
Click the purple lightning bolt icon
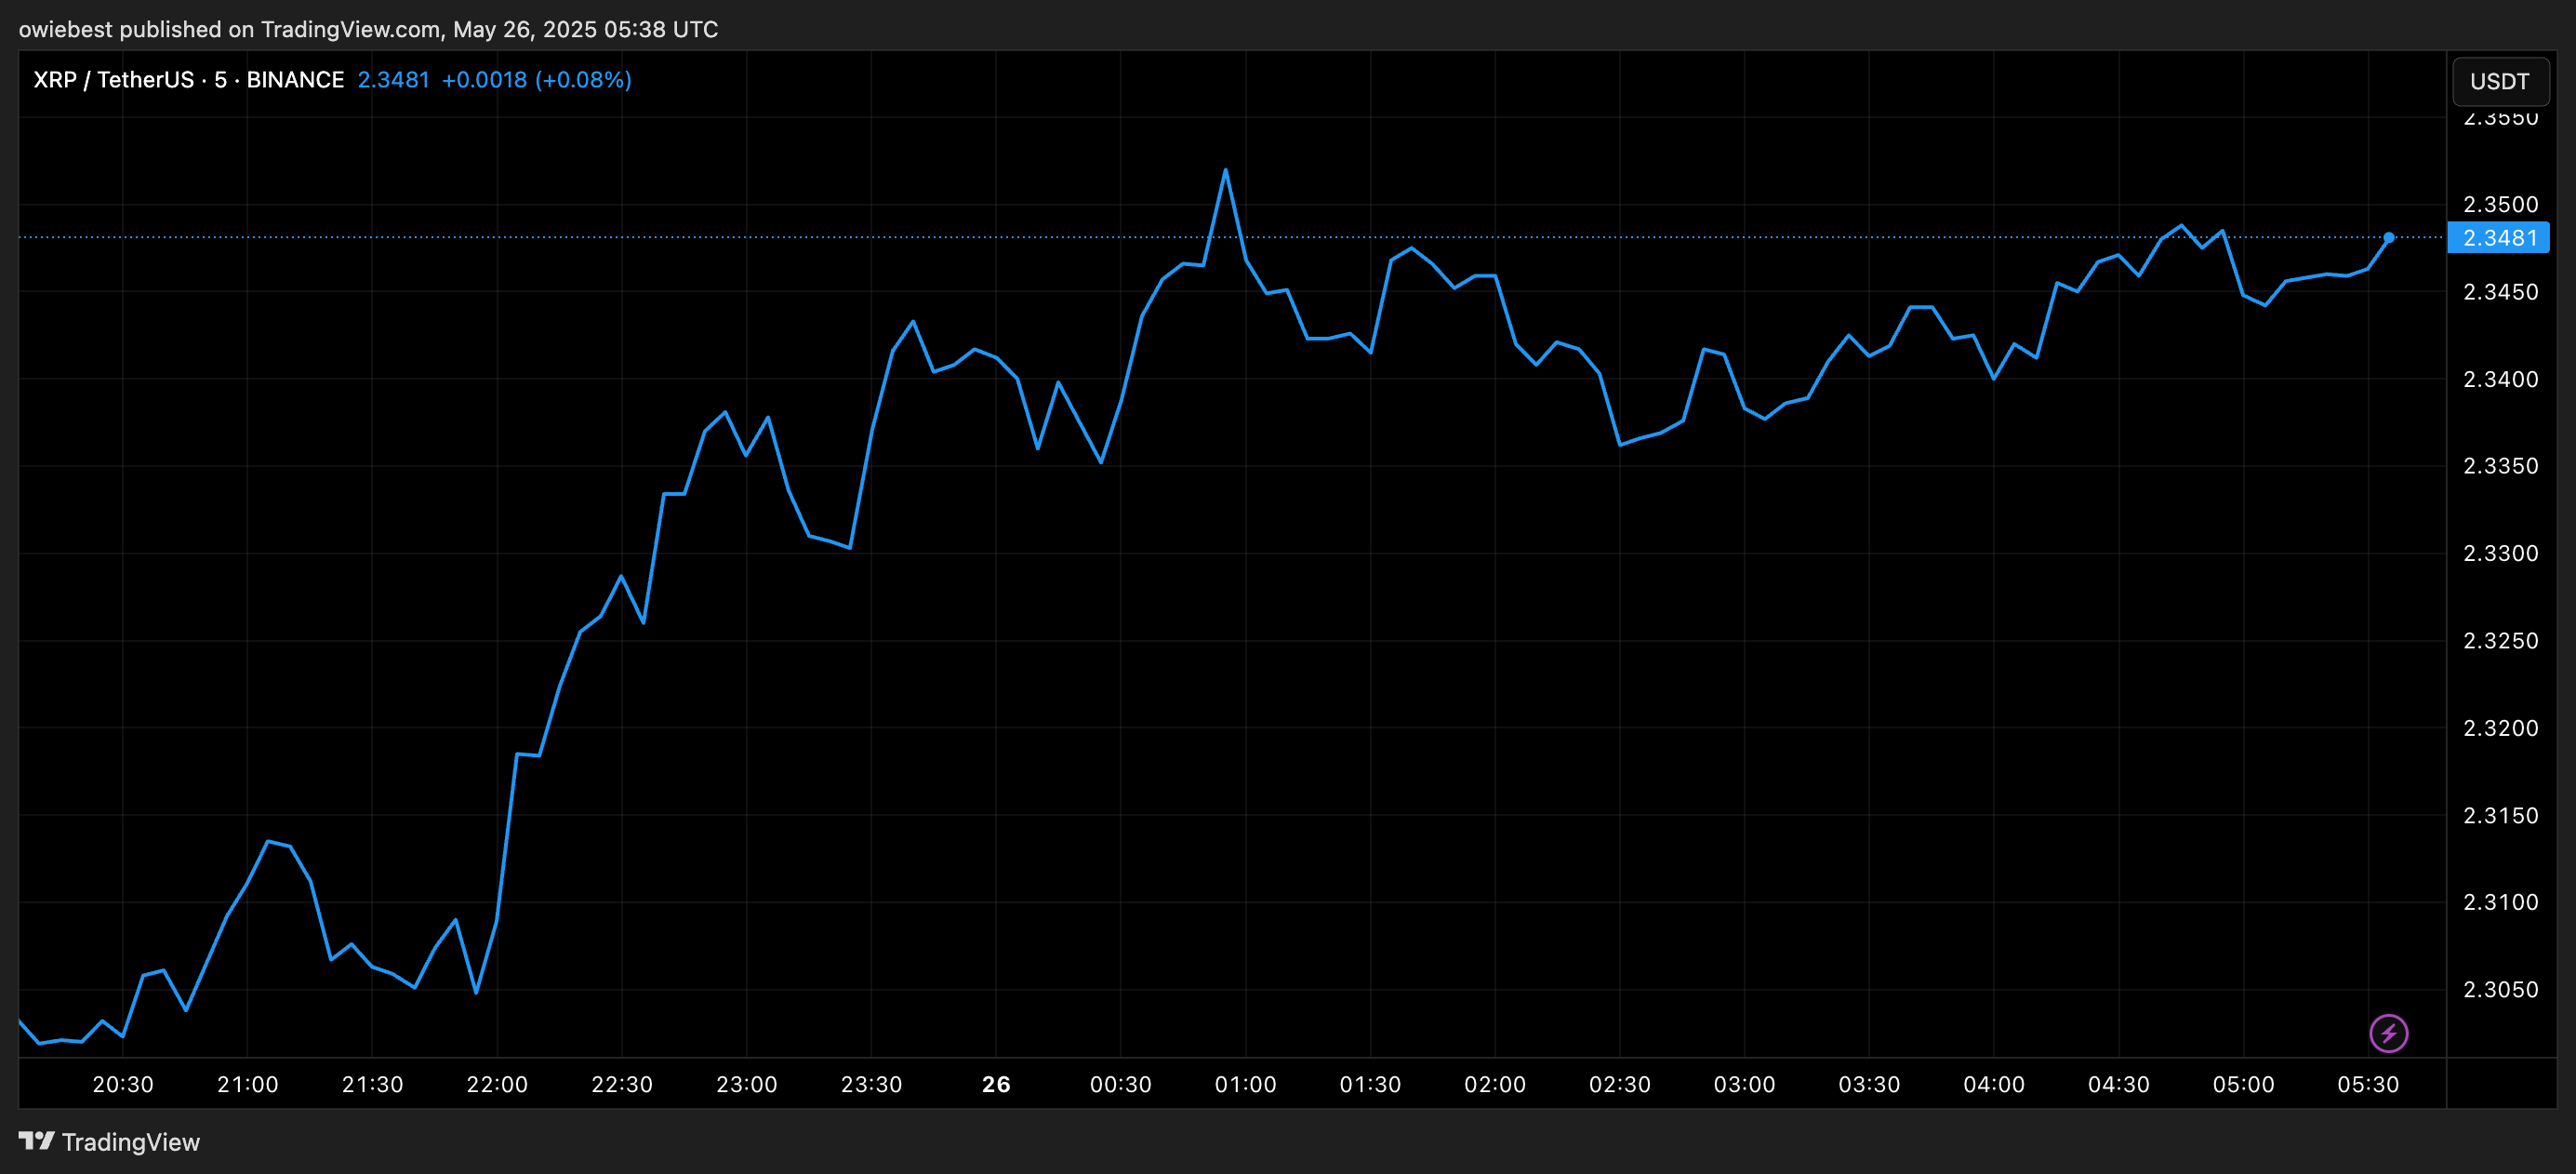coord(2388,1033)
